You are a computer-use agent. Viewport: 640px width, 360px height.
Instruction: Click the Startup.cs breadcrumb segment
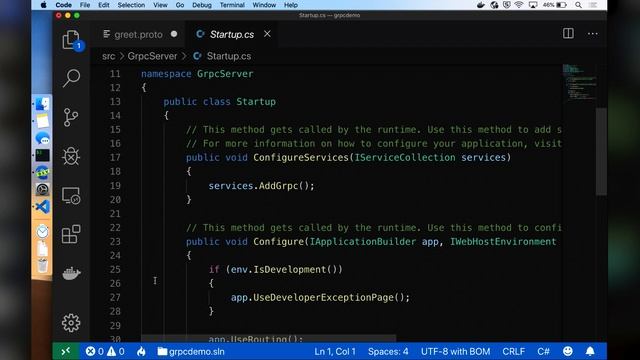[x=229, y=56]
